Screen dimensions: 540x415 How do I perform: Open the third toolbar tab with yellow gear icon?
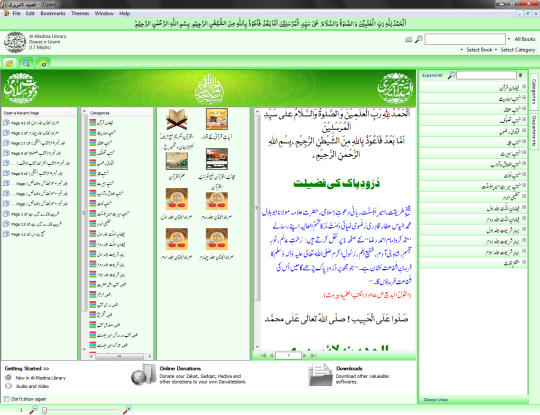[43, 63]
